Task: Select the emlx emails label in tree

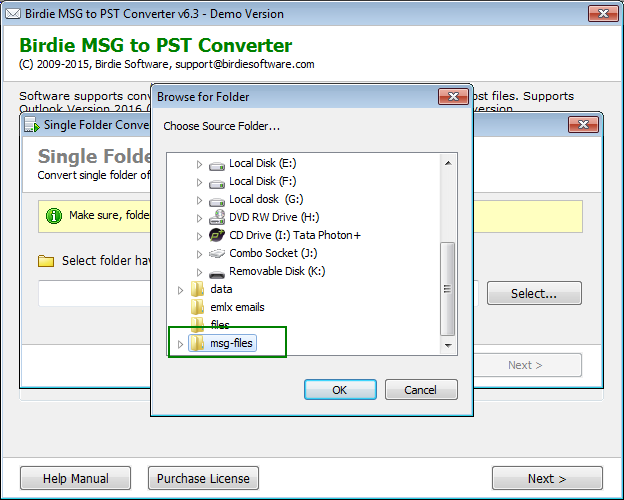Action: (x=237, y=307)
